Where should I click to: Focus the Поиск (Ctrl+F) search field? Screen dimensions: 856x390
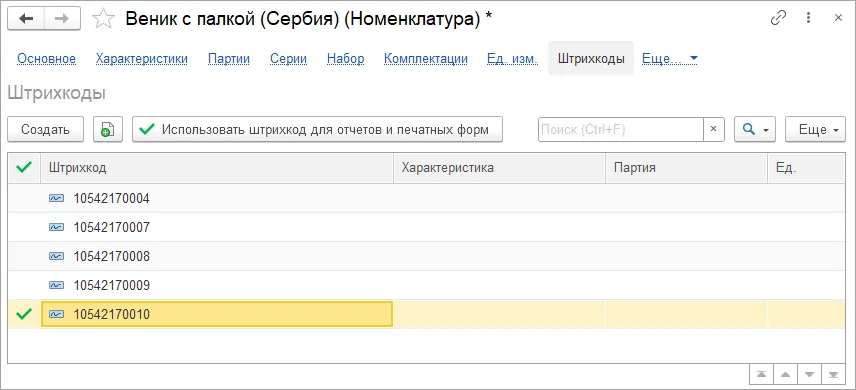point(621,129)
